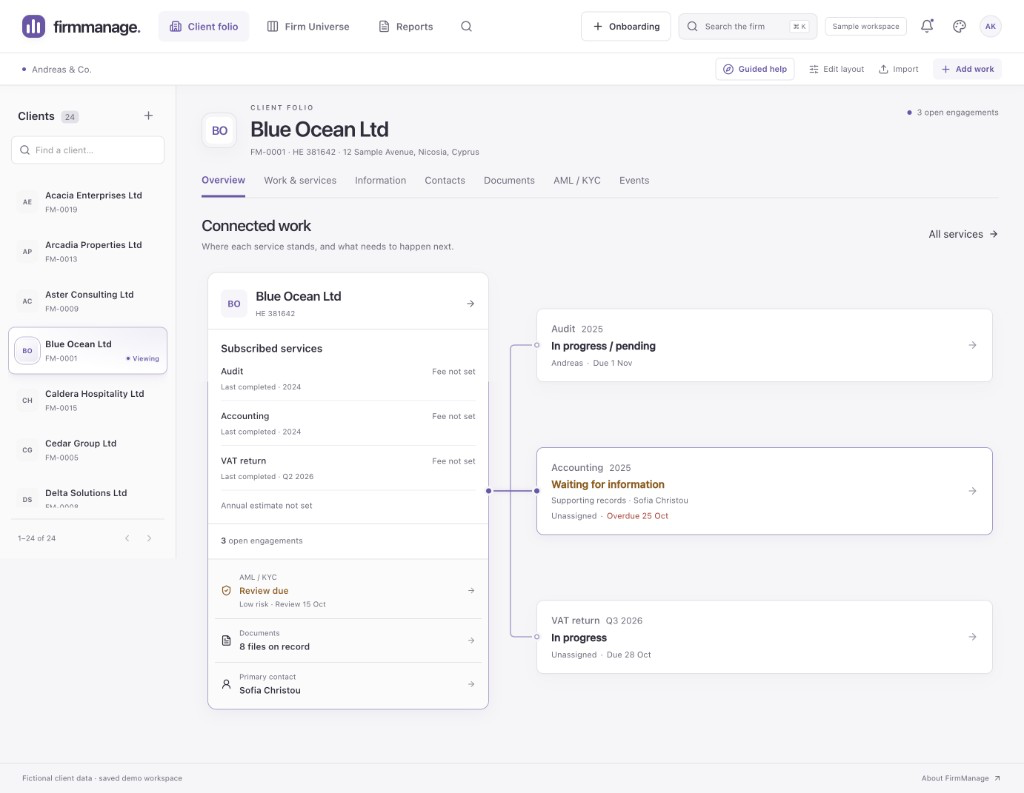Select Acacia Enterprises Ltd client

pyautogui.click(x=88, y=202)
